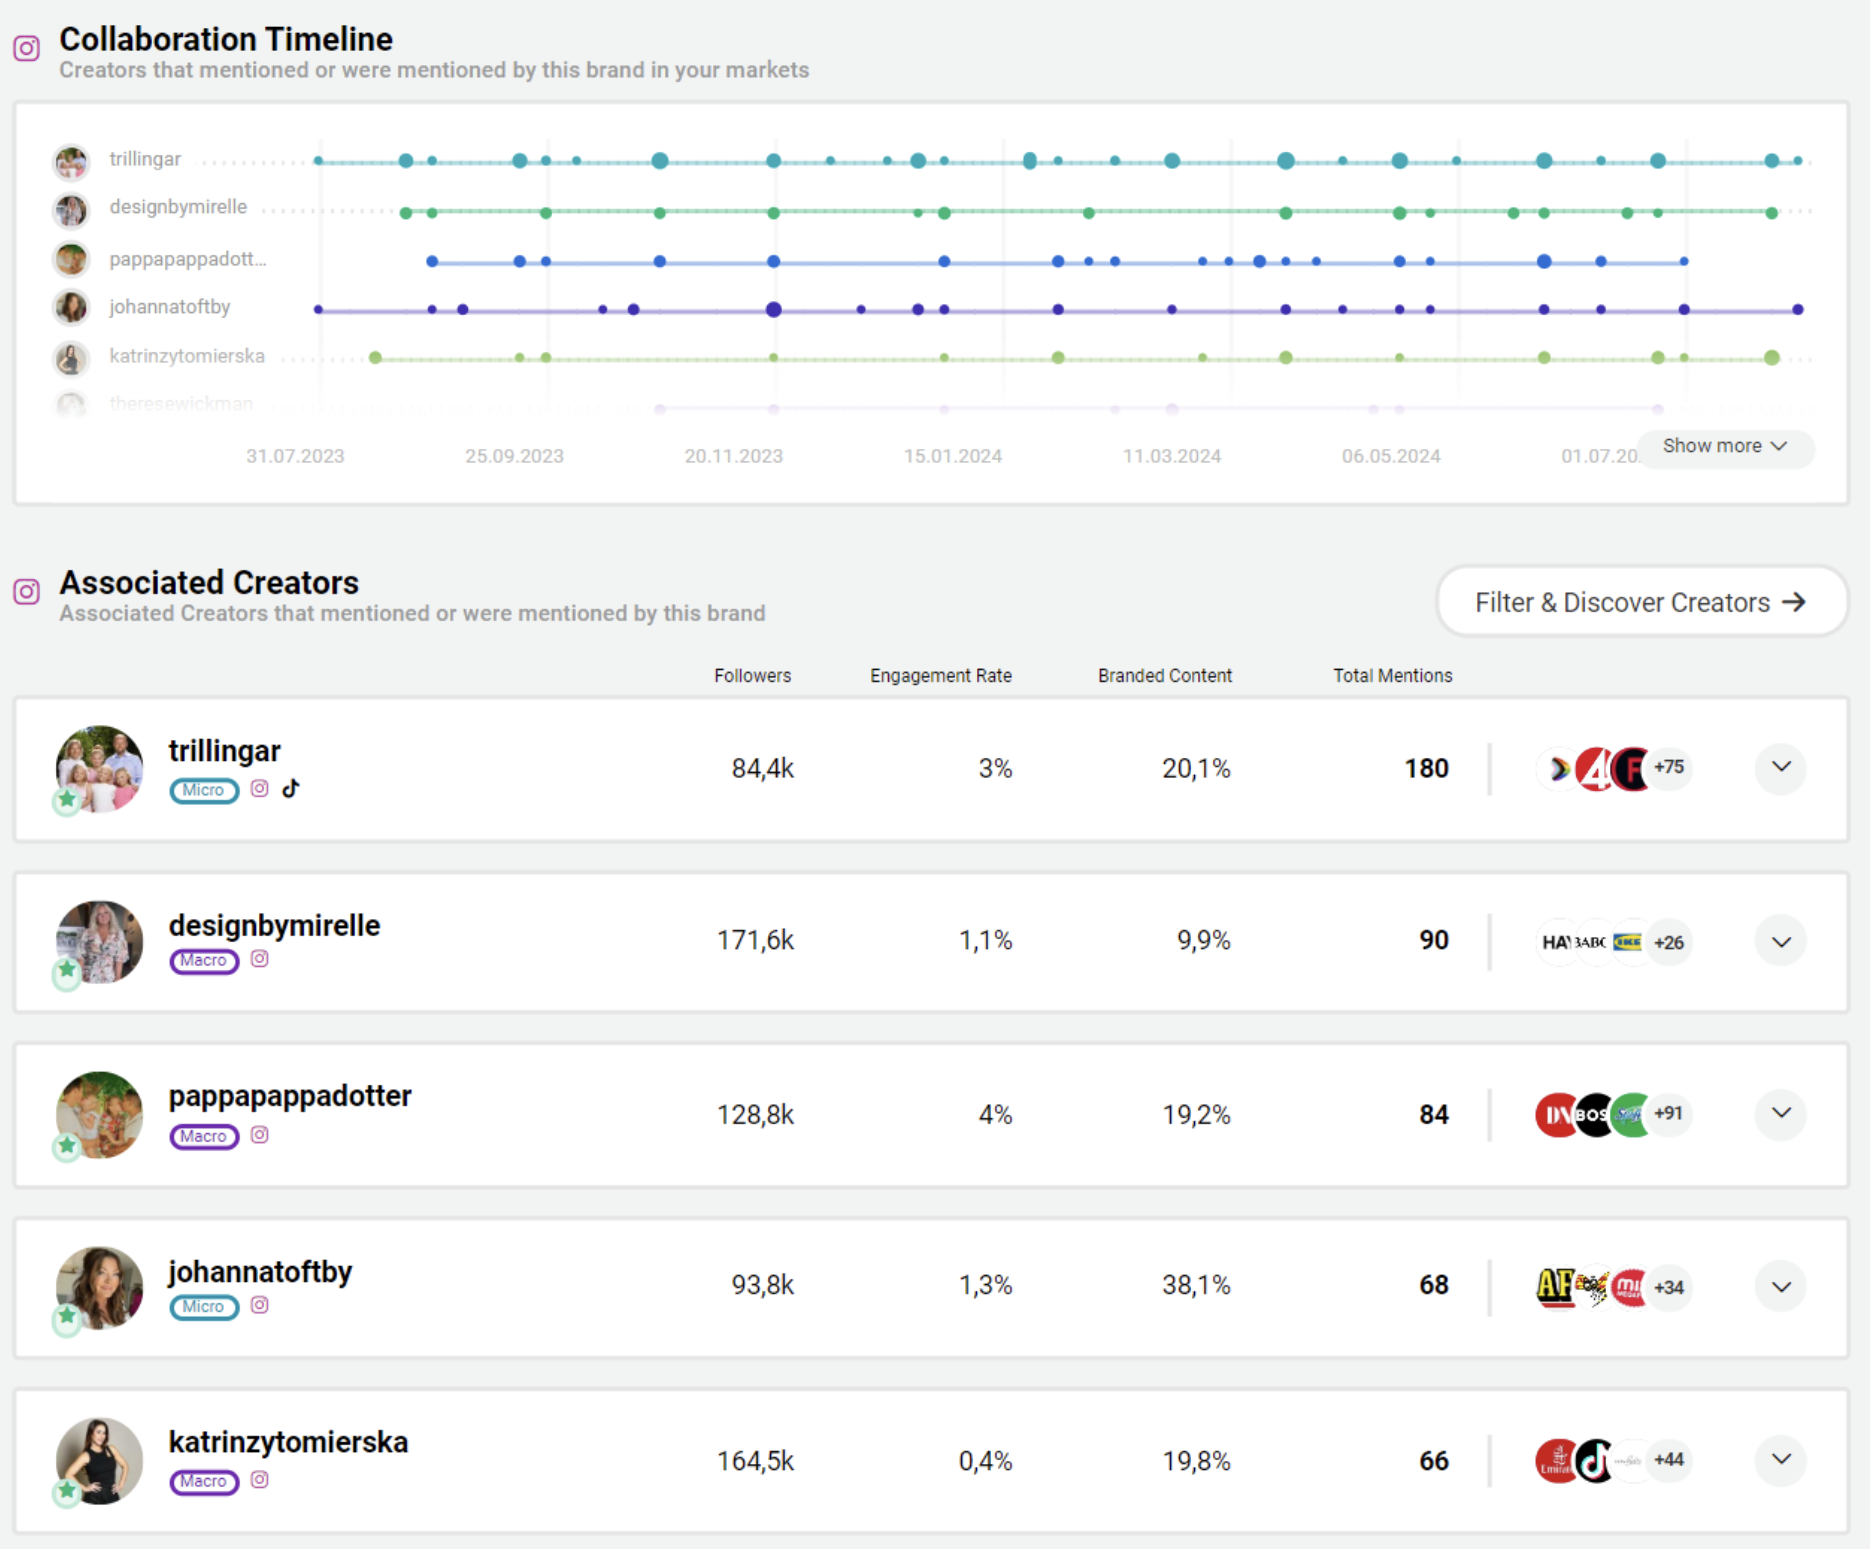Click the TikTok brand logo for katrinzytomierska
This screenshot has height=1550, width=1872.
pos(1595,1461)
